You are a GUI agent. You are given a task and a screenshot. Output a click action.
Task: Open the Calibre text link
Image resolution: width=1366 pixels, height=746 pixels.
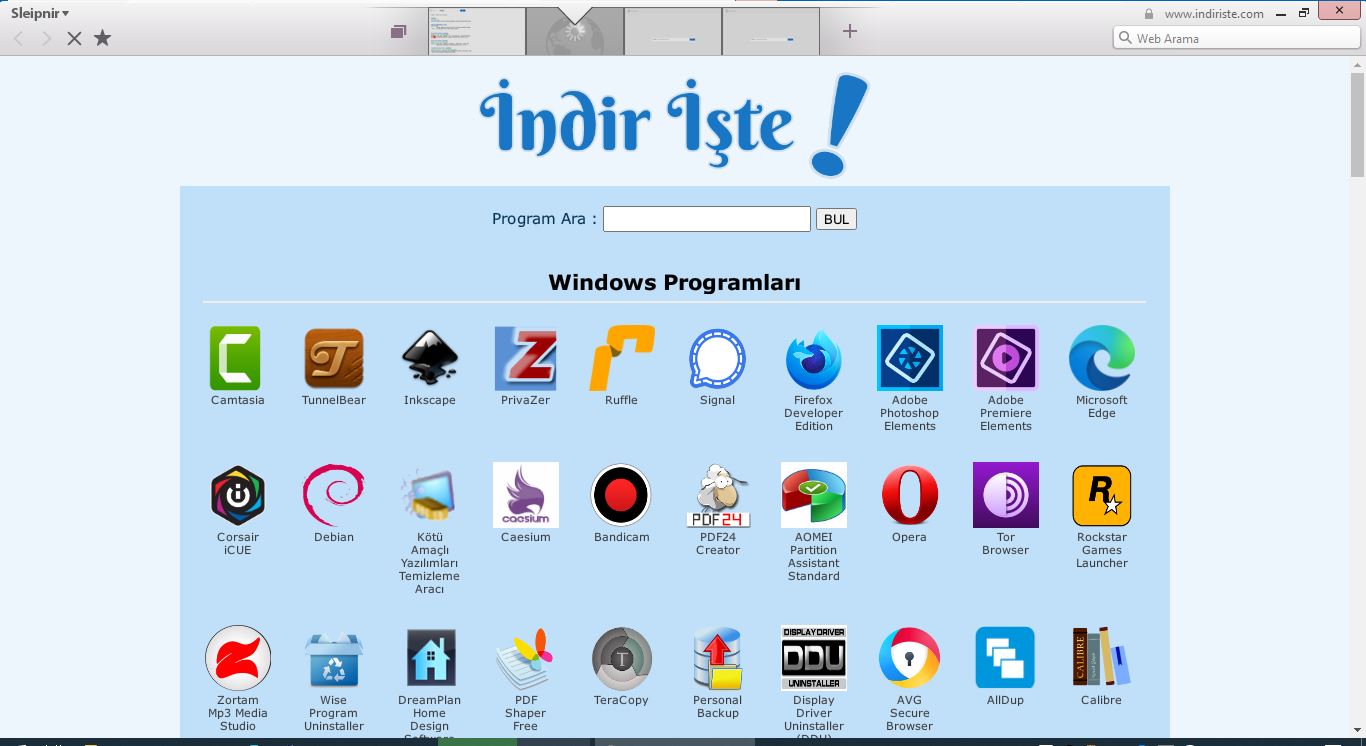(x=1101, y=700)
